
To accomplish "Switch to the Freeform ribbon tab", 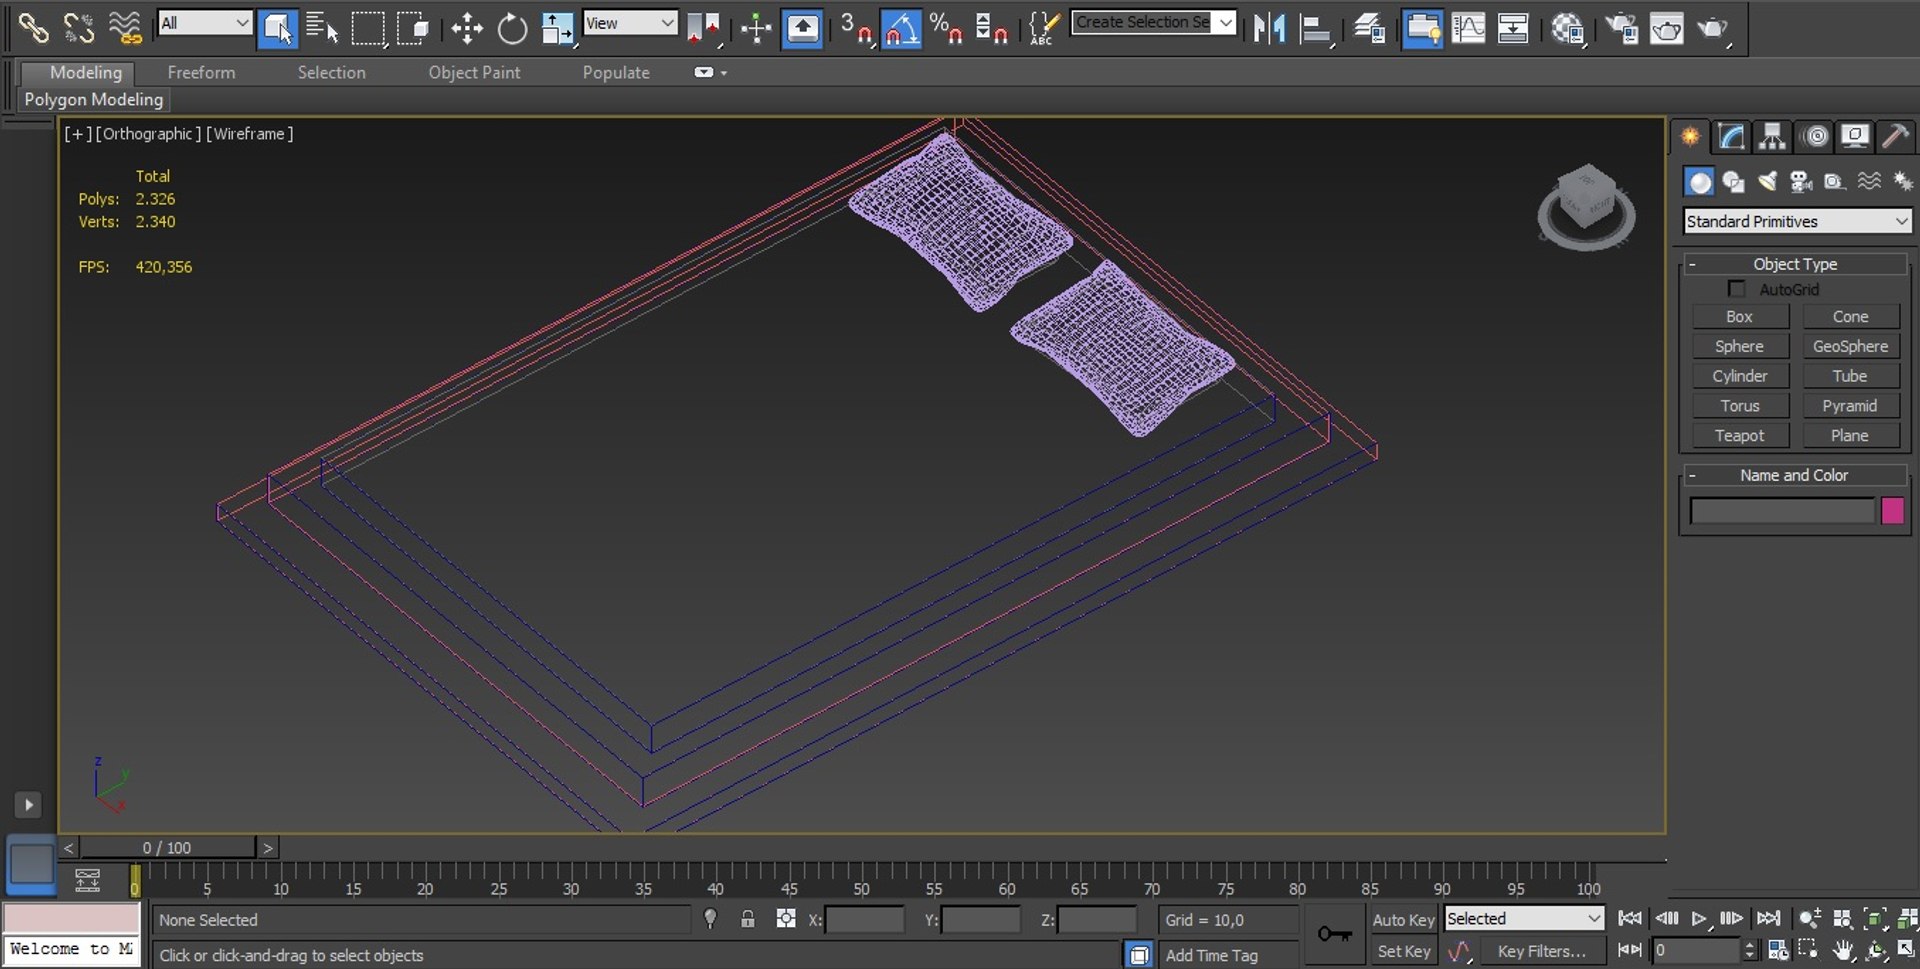I will click(201, 72).
